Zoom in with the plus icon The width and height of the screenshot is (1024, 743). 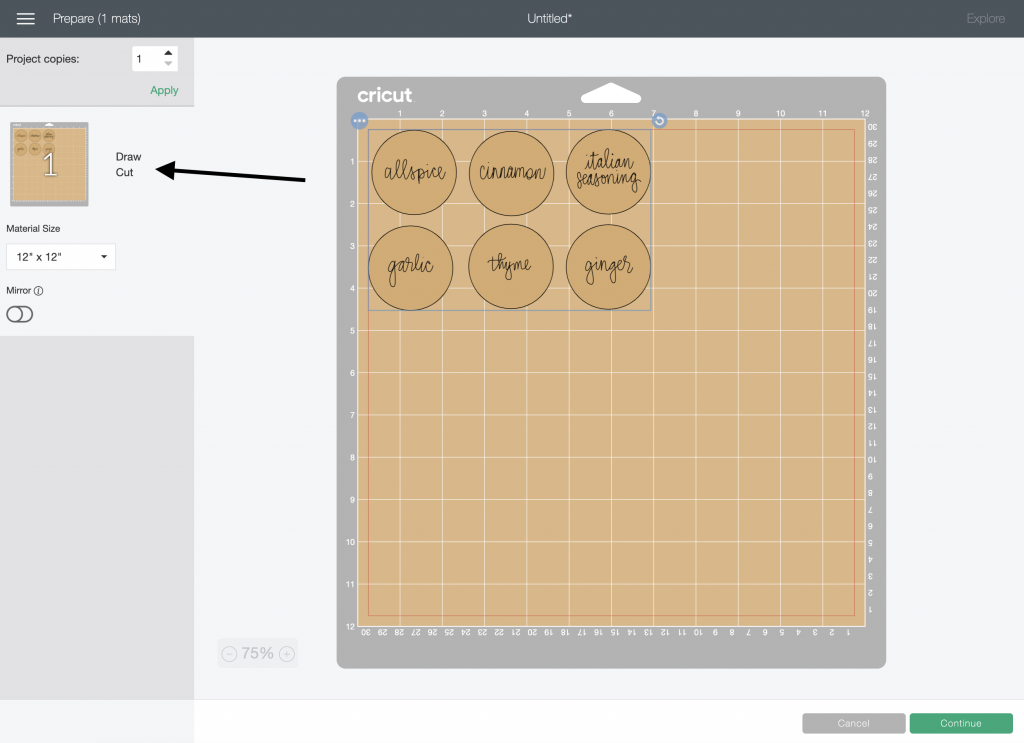287,654
